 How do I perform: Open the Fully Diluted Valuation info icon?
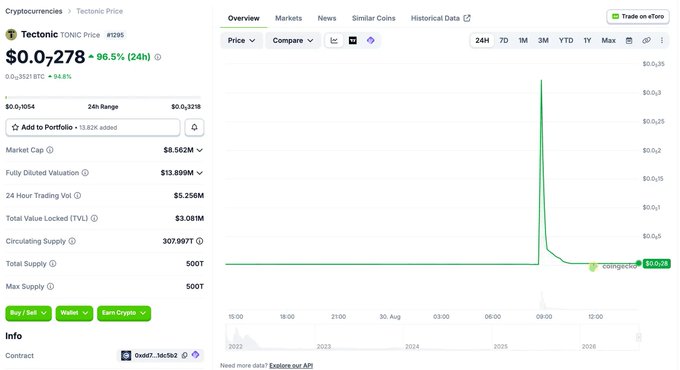click(x=85, y=173)
